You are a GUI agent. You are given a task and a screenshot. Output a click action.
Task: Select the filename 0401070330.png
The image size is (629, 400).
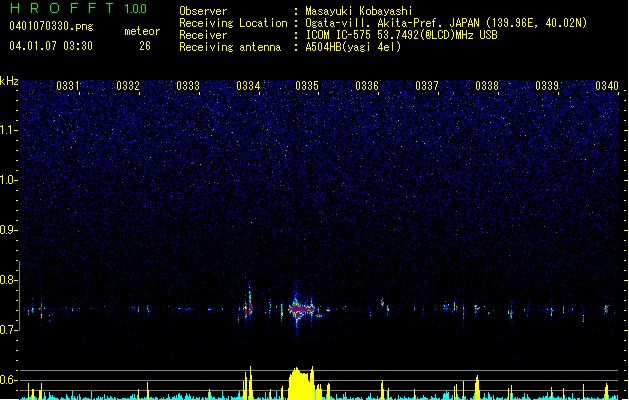[51, 26]
